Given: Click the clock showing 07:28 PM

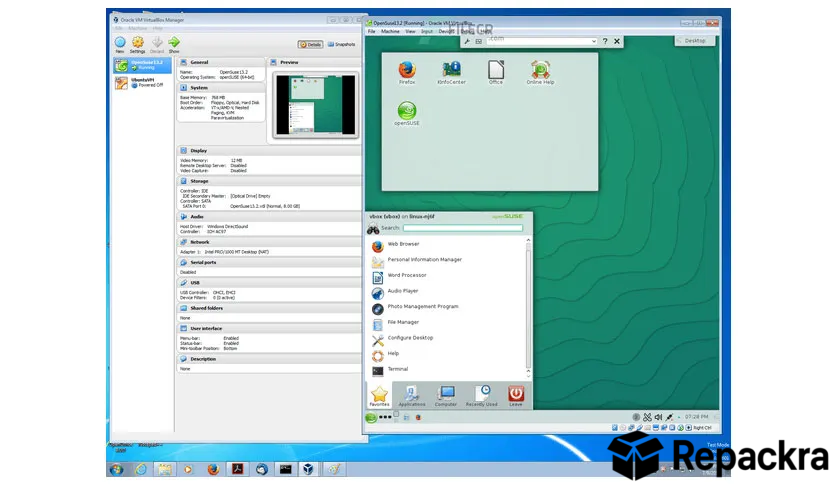Looking at the screenshot, I should 697,417.
